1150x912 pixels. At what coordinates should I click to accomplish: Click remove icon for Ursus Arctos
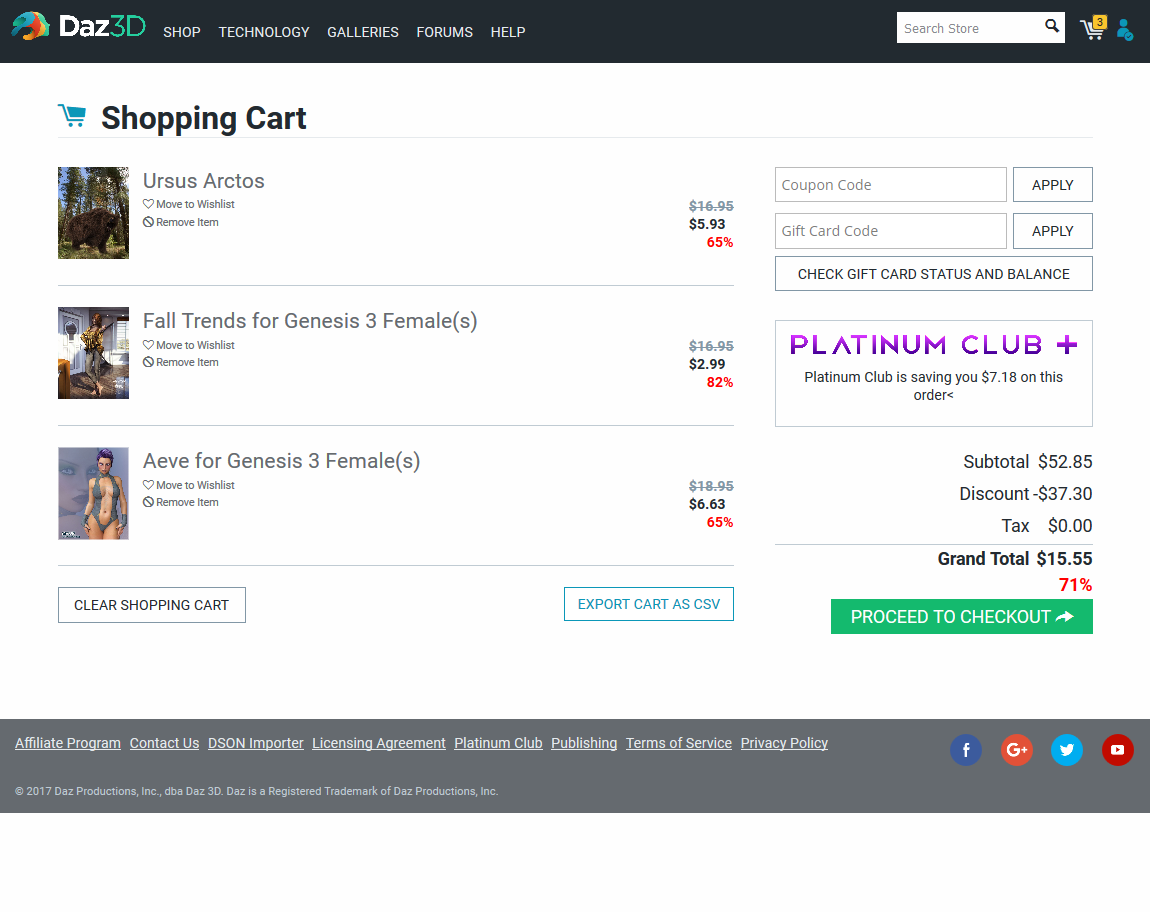point(148,222)
